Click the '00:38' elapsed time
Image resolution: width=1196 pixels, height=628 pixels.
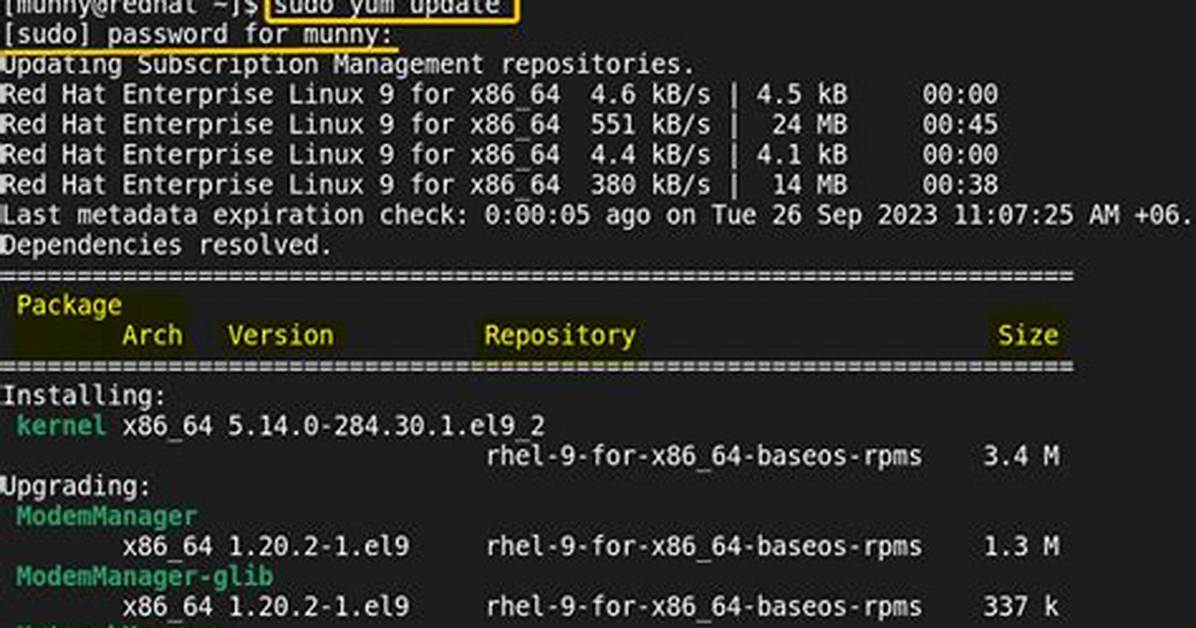click(x=960, y=185)
